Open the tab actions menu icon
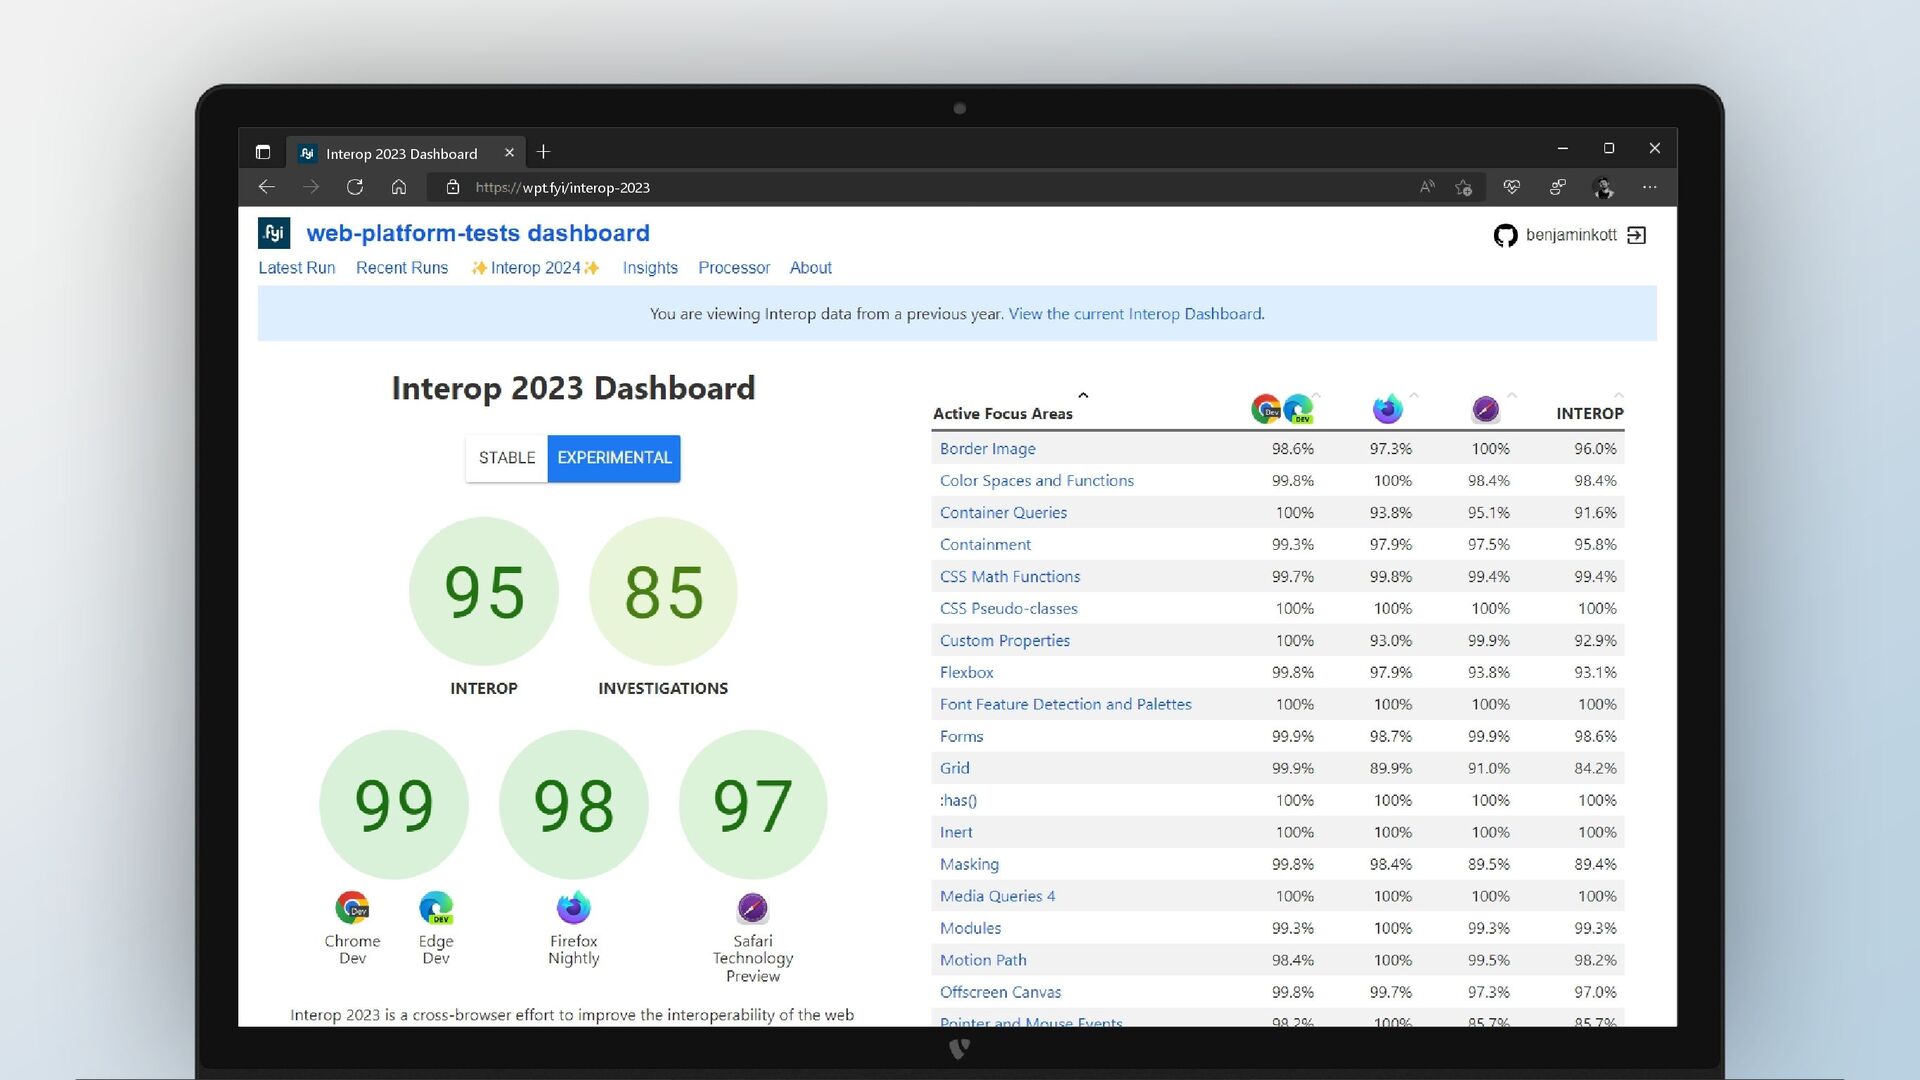Screen dimensions: 1920x1080 [x=263, y=152]
